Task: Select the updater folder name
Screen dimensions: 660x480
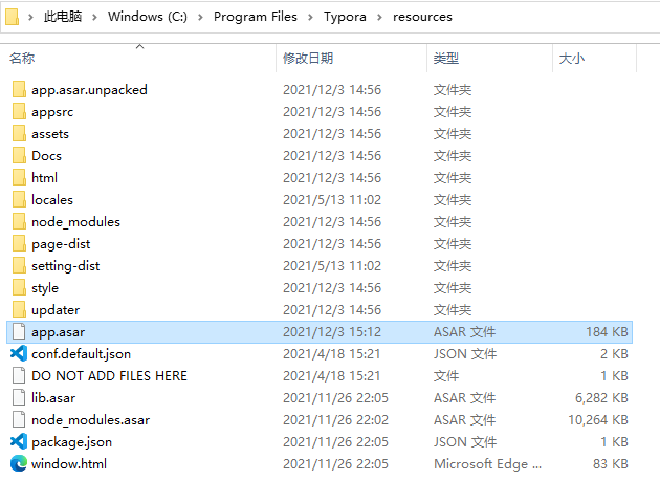Action: (56, 310)
